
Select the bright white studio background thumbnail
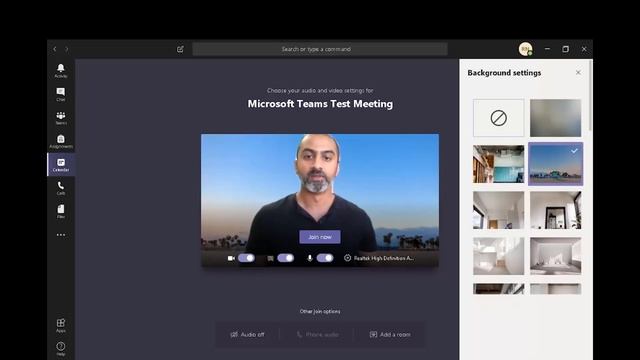pyautogui.click(x=498, y=256)
